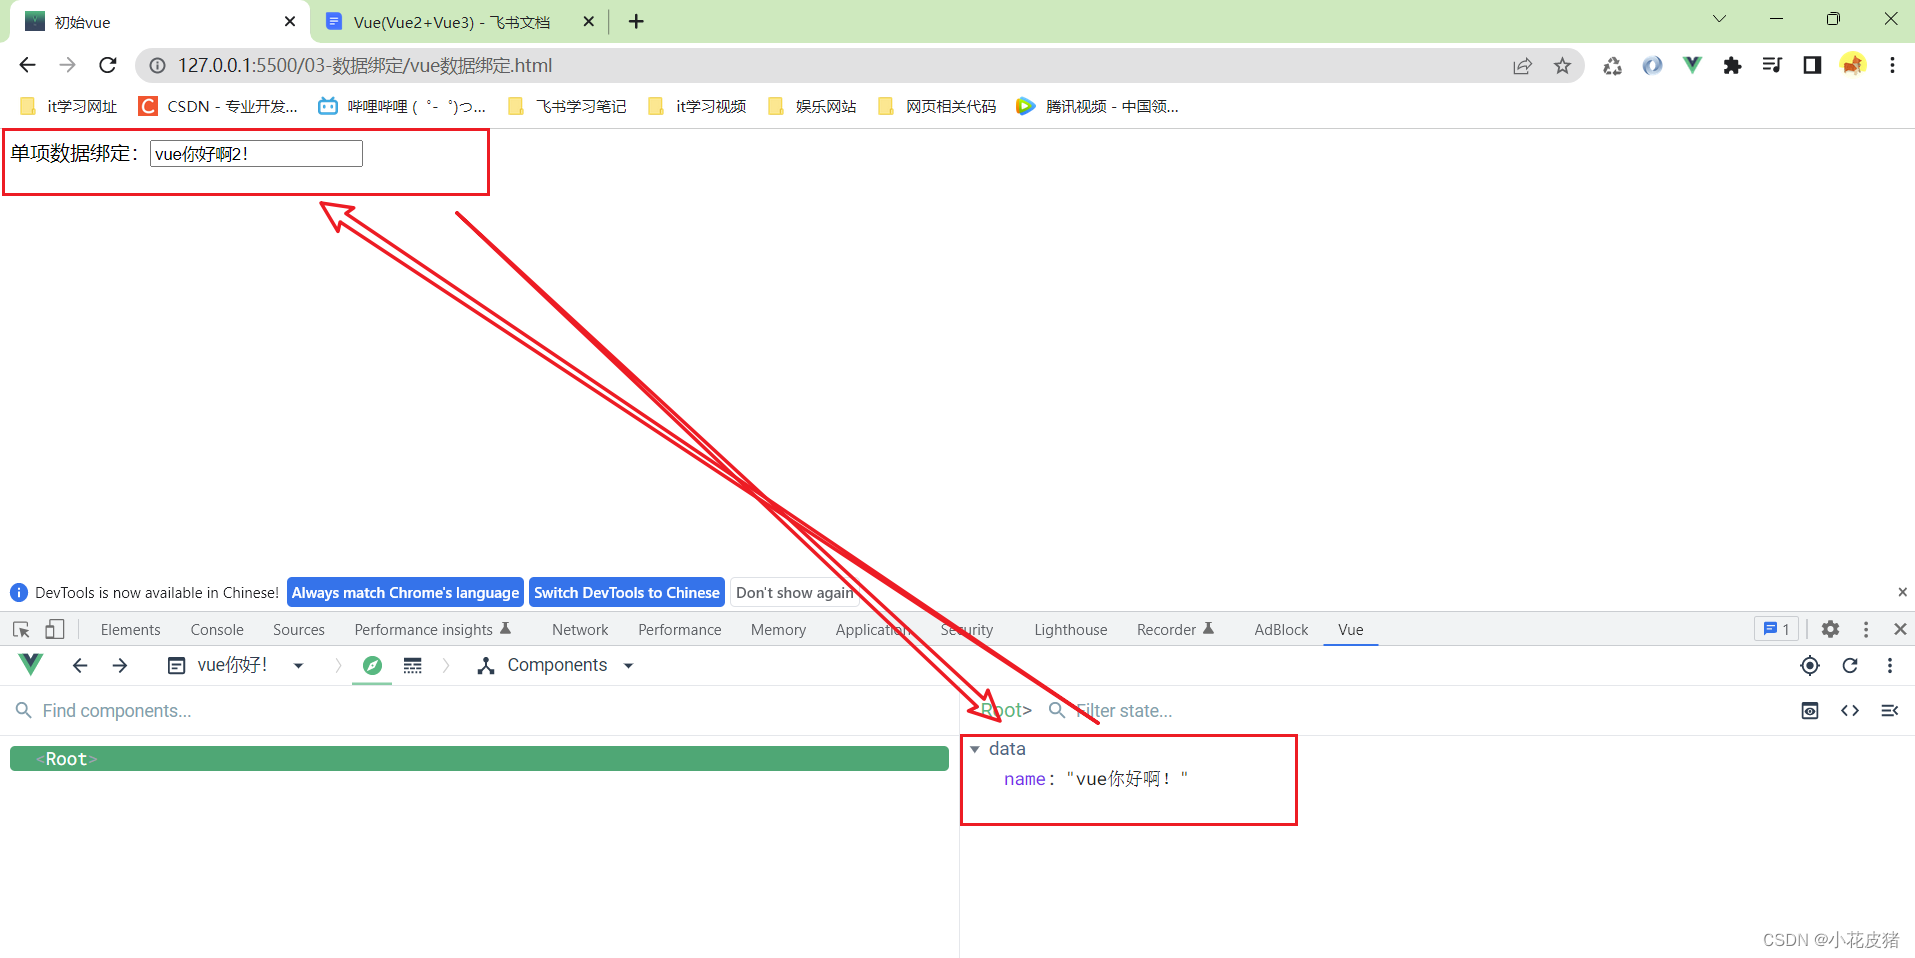Click the Find components search field
Screen dimensions: 1915x958
click(480, 710)
